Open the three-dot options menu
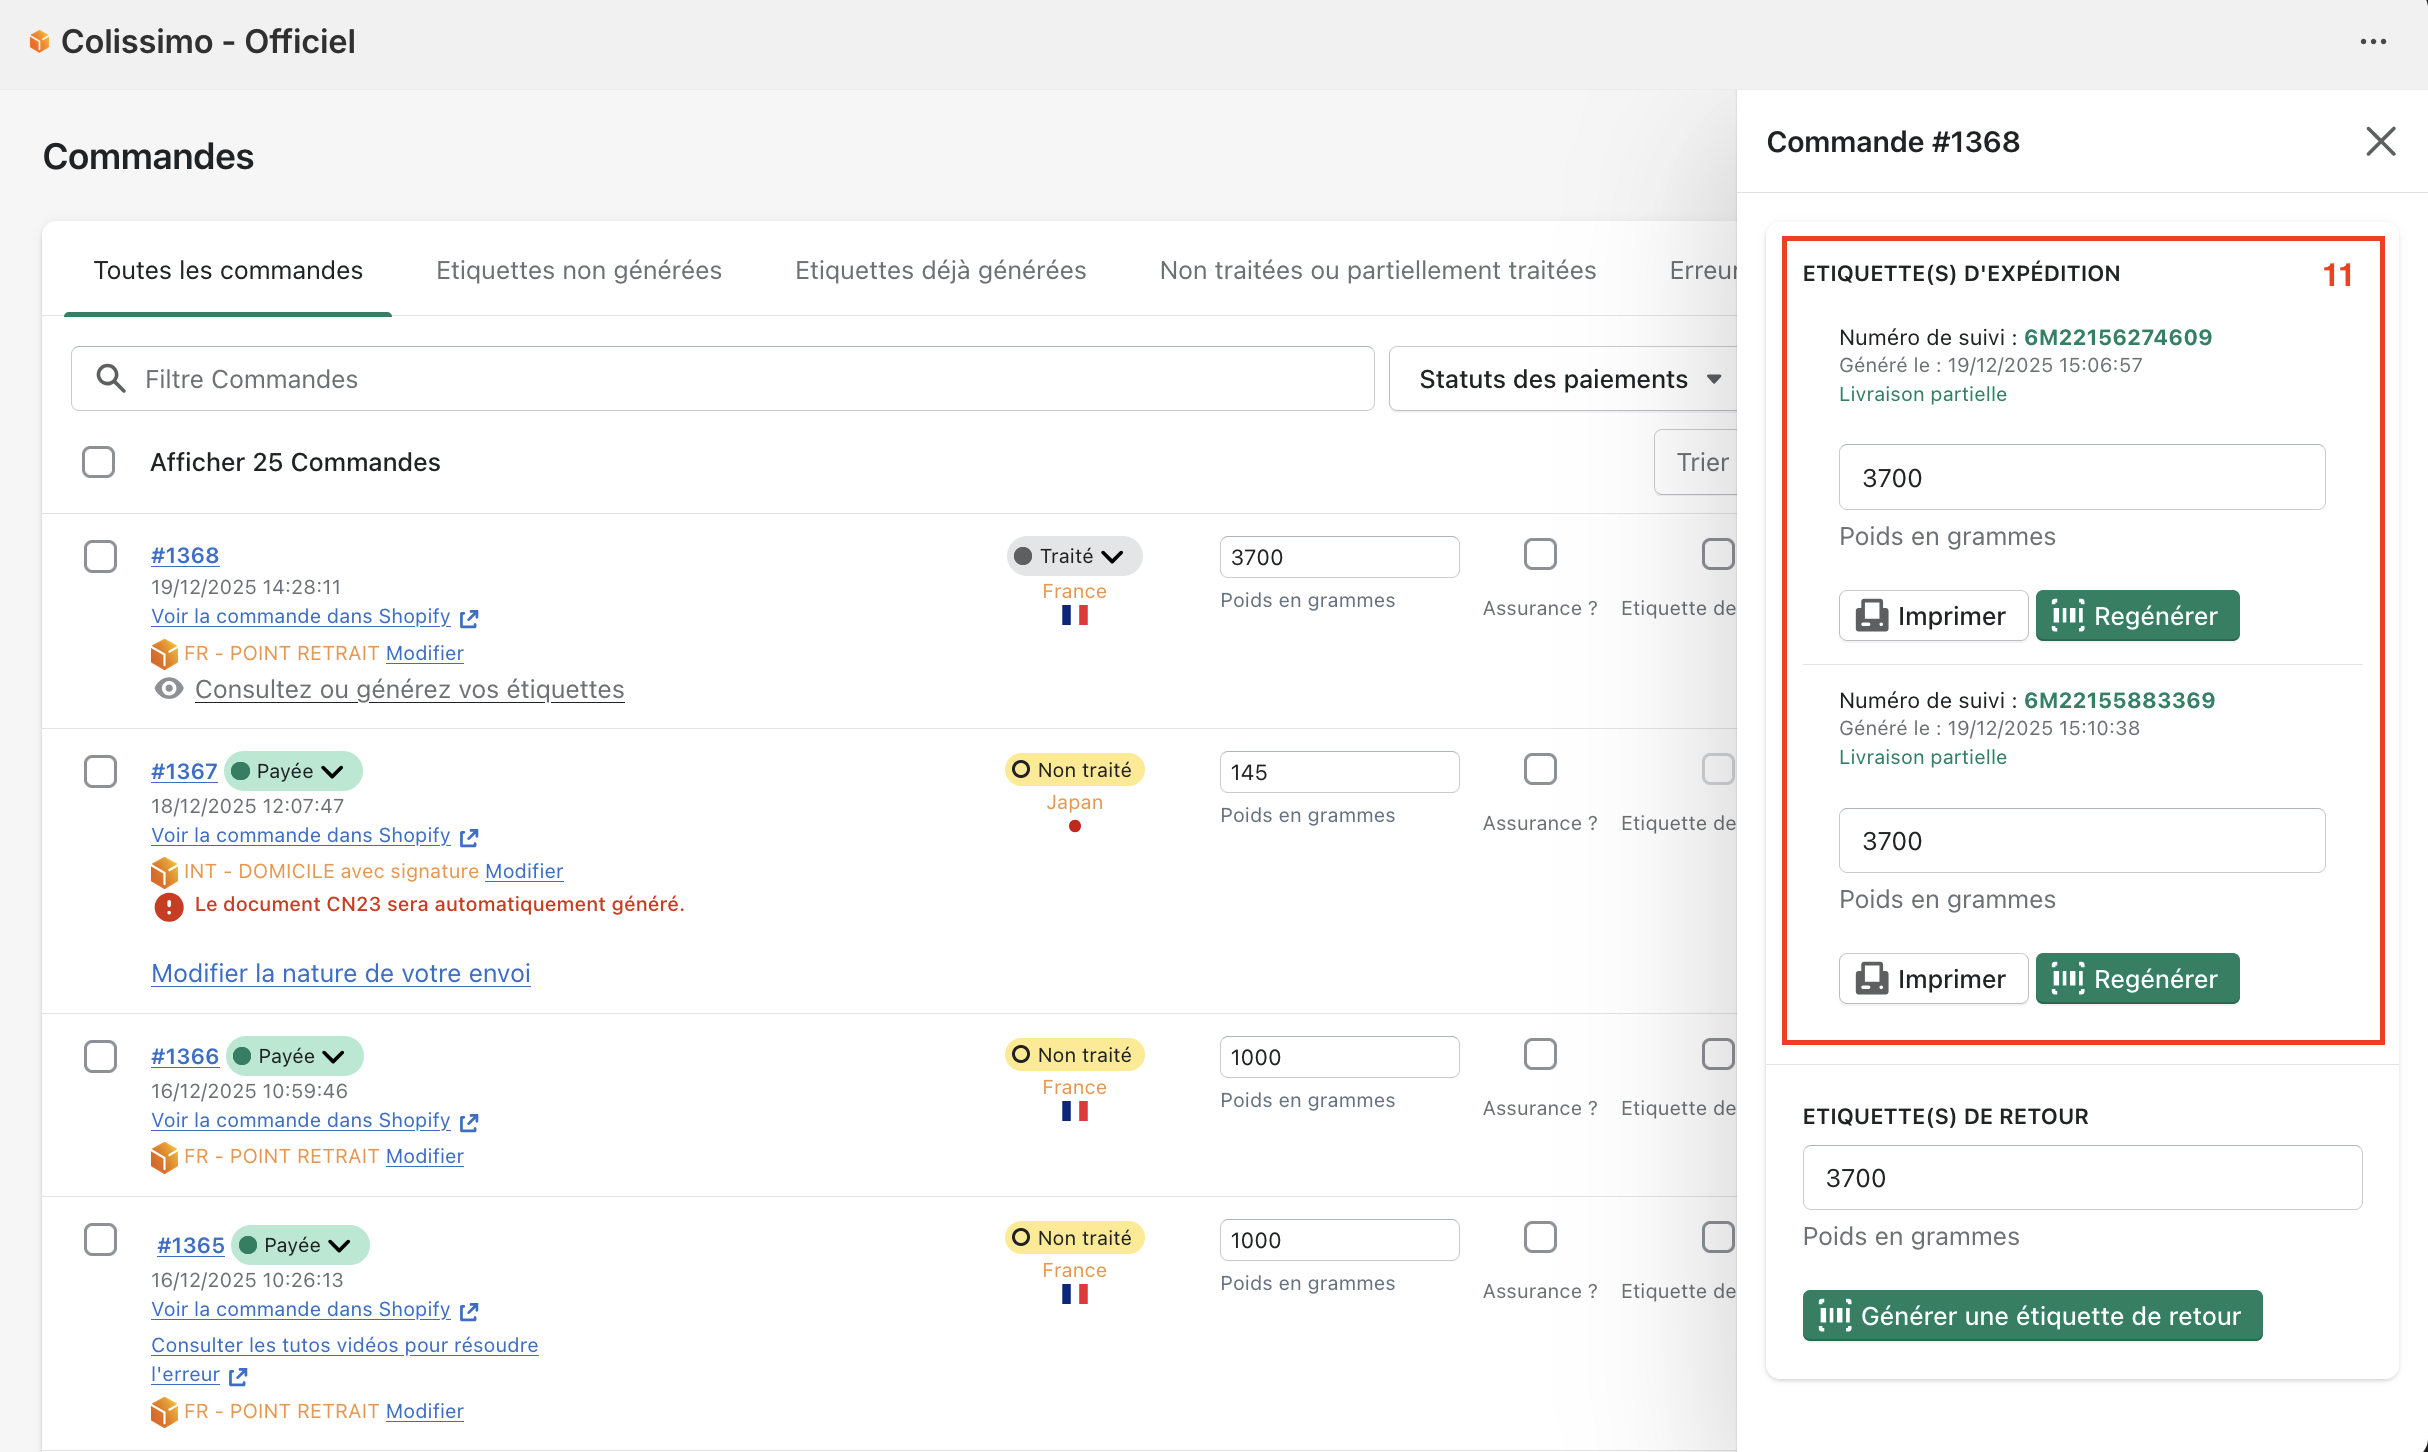This screenshot has height=1452, width=2428. pyautogui.click(x=2373, y=41)
